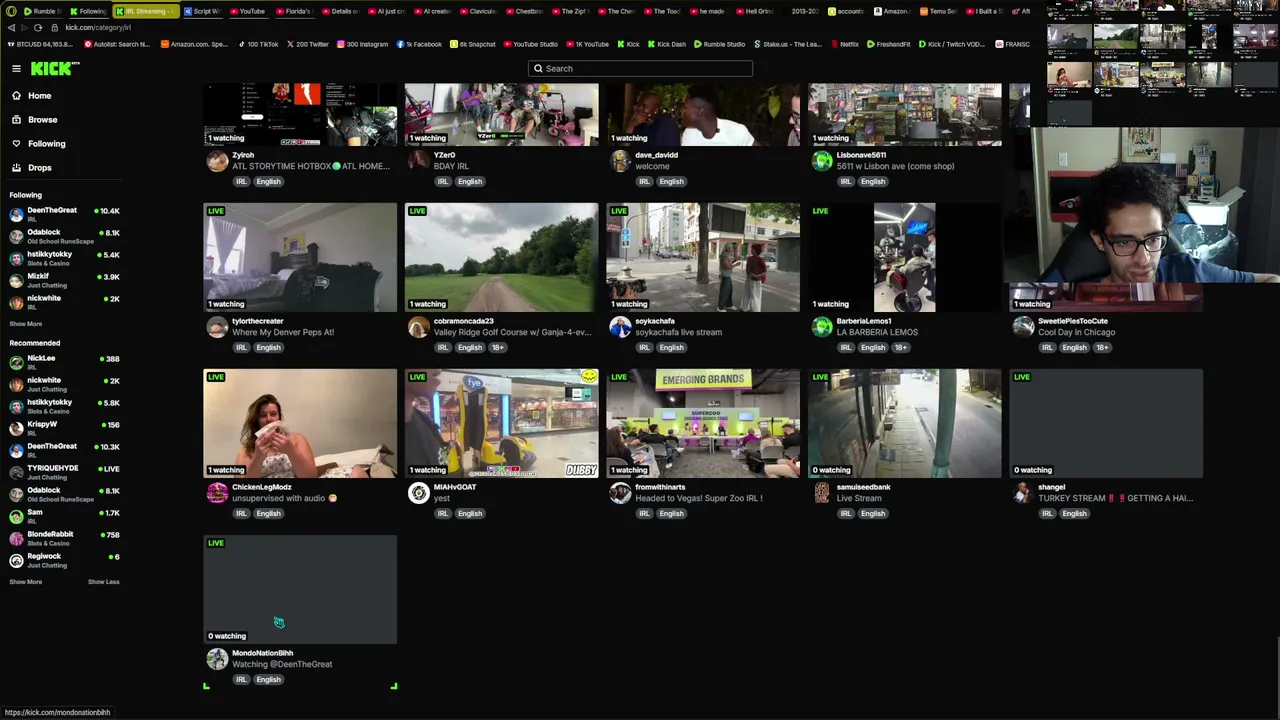Select the English tag under soykachafa
This screenshot has width=1280, height=720.
click(x=671, y=348)
